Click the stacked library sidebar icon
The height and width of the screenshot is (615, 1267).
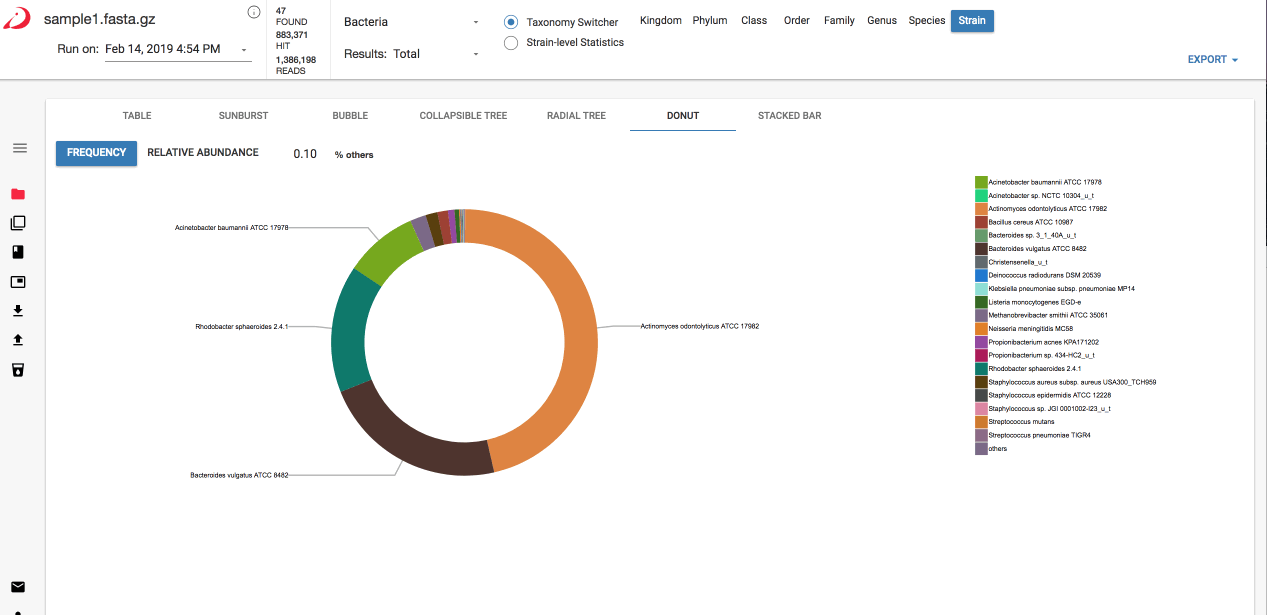[18, 223]
